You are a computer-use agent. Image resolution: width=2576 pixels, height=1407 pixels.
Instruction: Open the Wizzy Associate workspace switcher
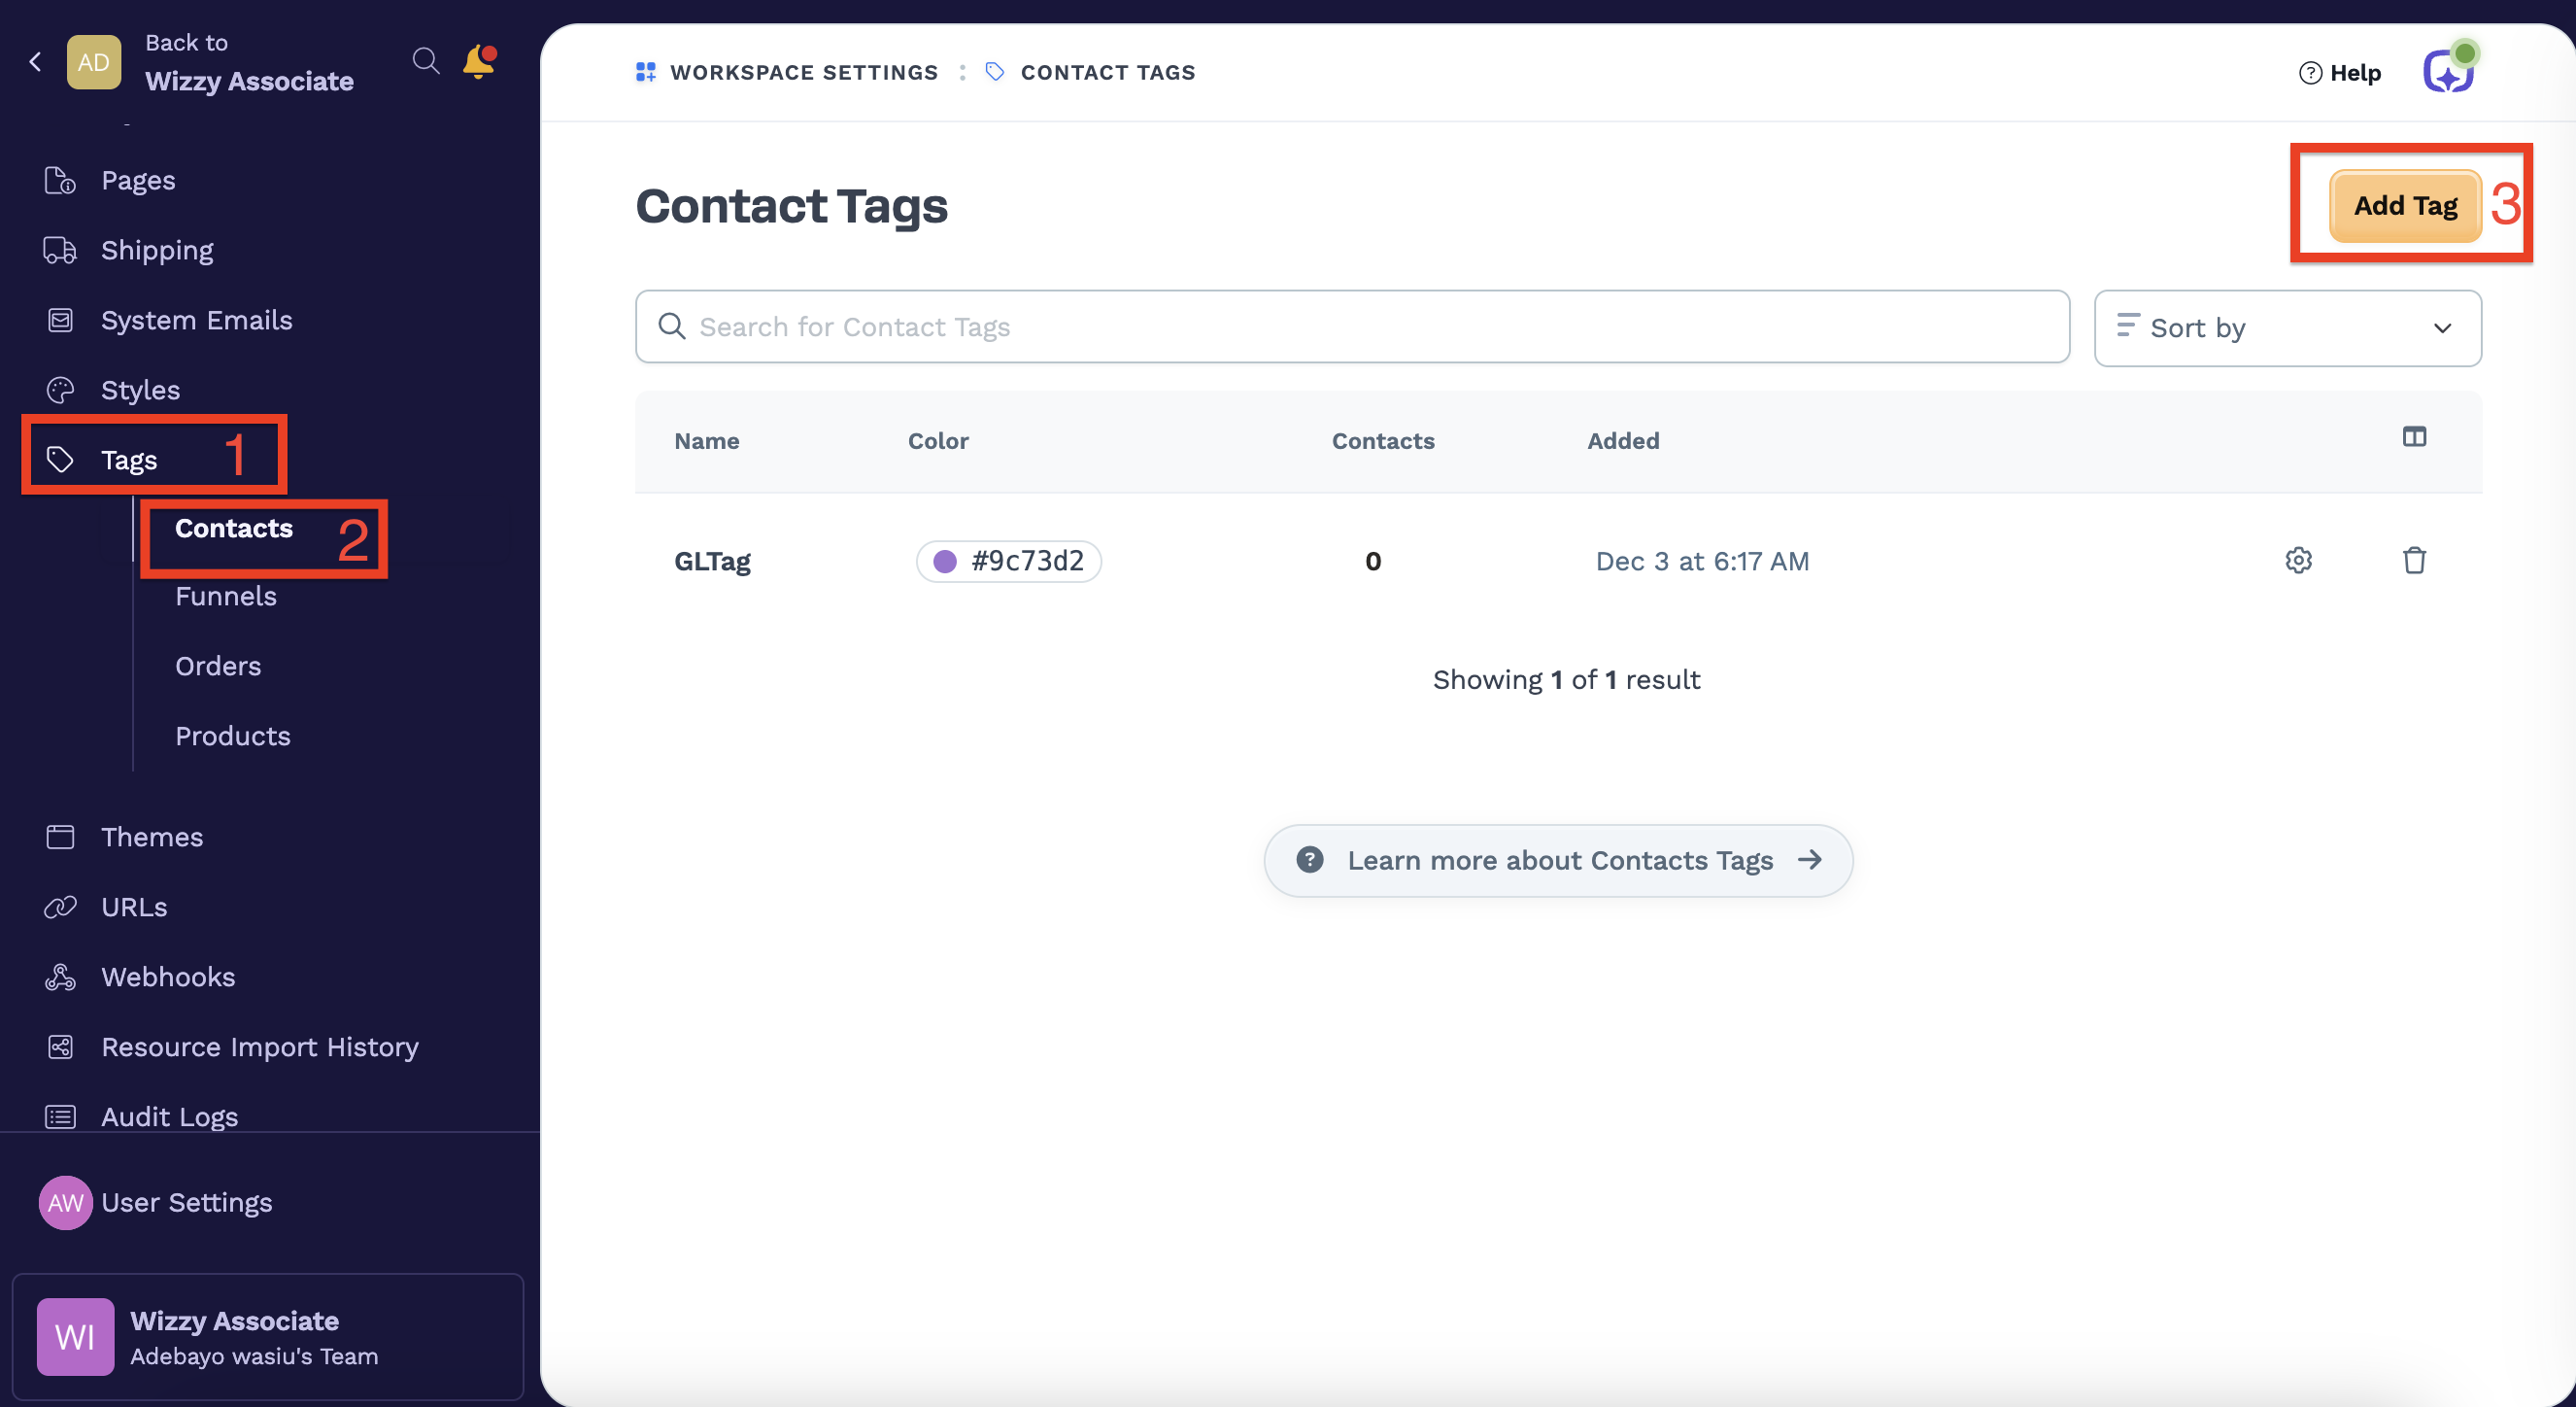[x=267, y=1336]
